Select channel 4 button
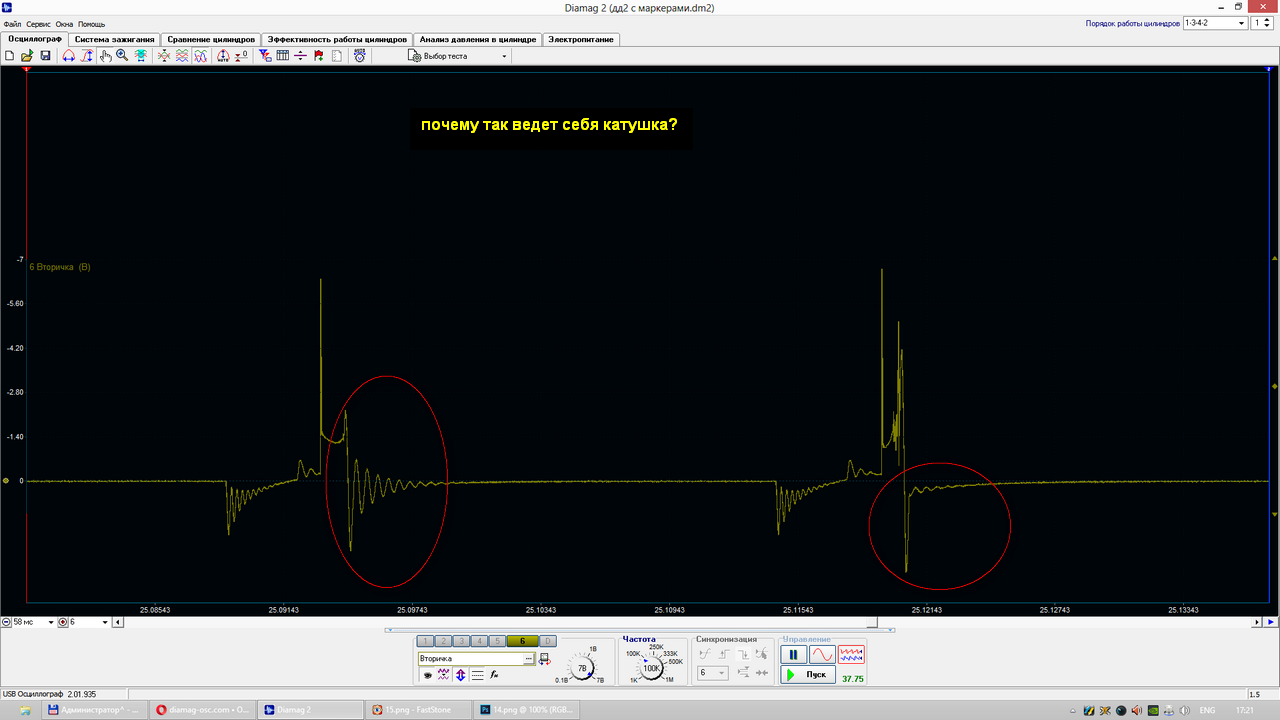1280x720 pixels. tap(479, 641)
